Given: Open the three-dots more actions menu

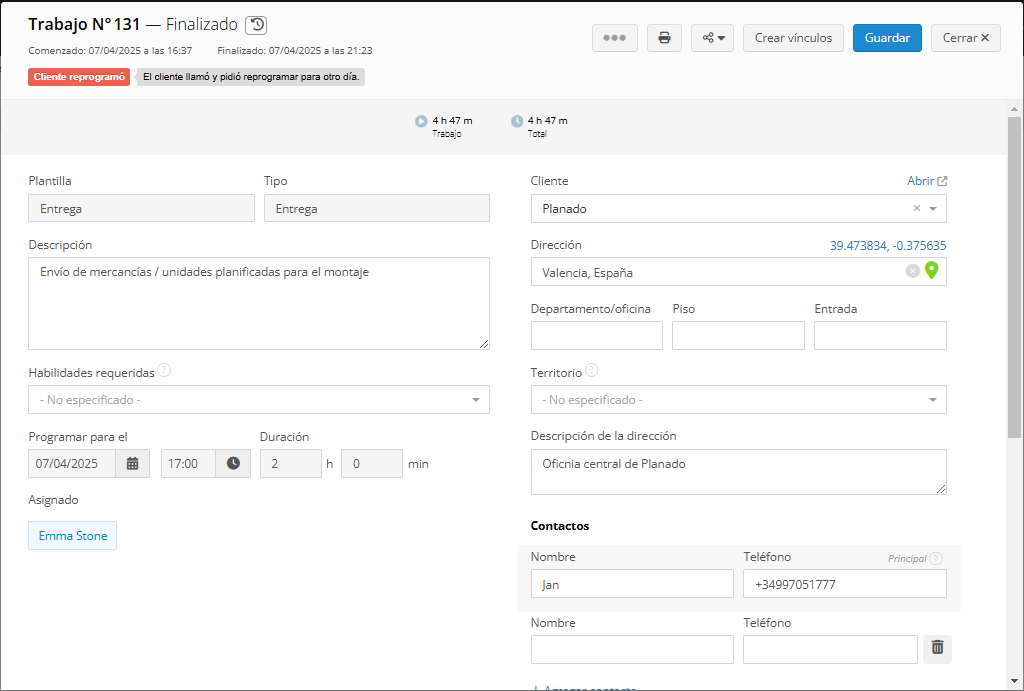Looking at the screenshot, I should click(x=615, y=38).
